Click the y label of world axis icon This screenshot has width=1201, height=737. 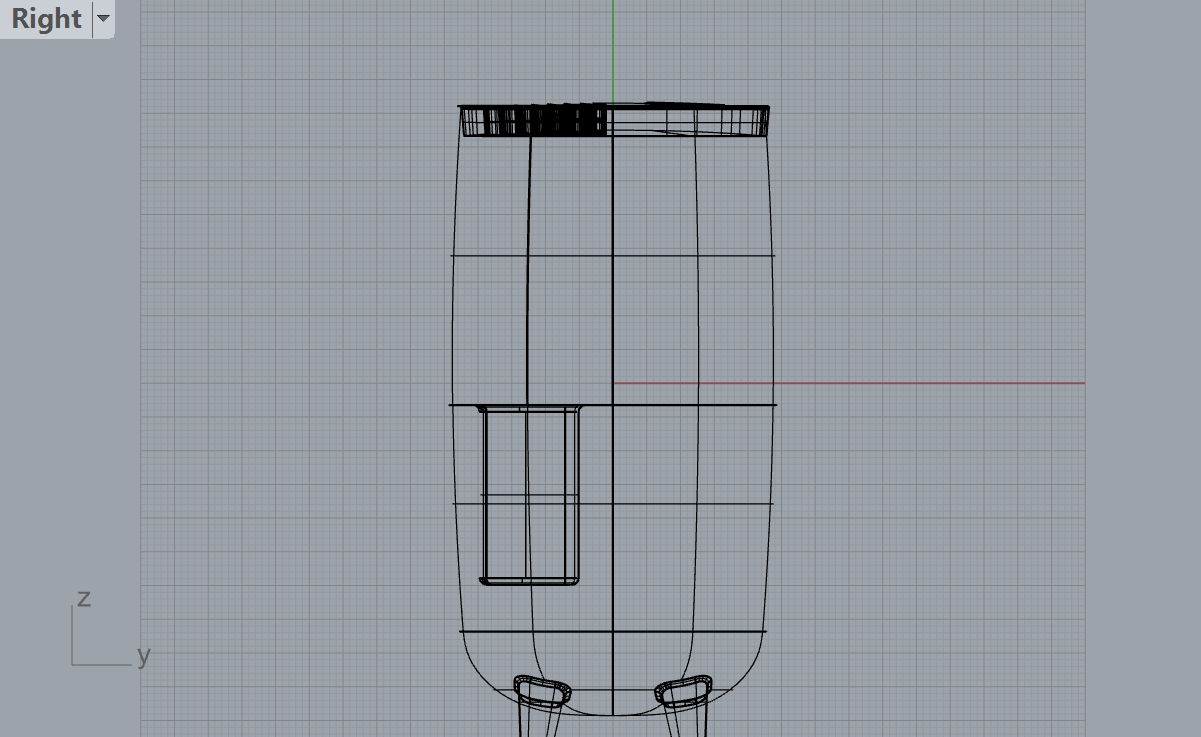pos(144,656)
